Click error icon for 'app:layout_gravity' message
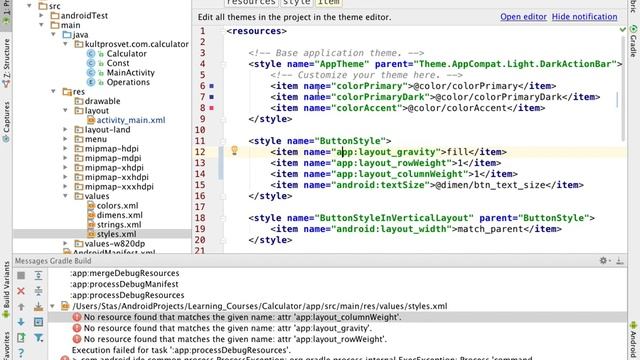The image size is (640, 360). coord(77,328)
